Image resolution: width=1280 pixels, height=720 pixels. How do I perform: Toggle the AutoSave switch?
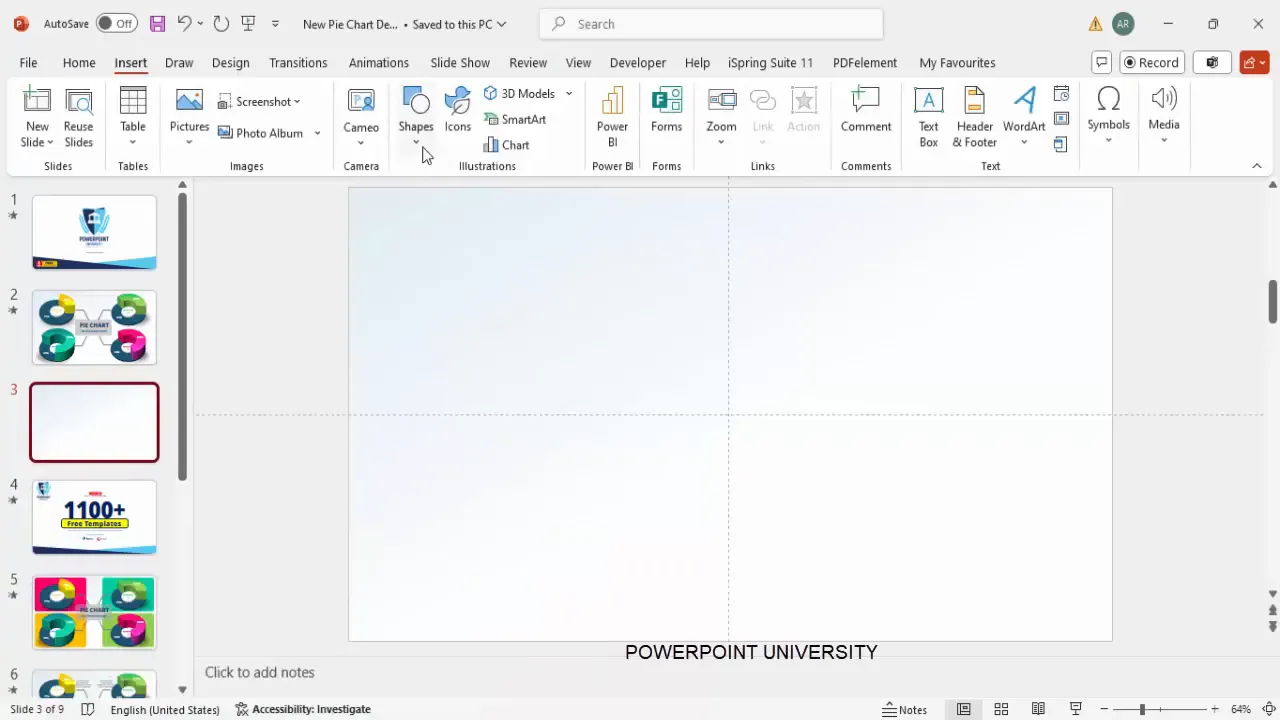click(x=116, y=23)
